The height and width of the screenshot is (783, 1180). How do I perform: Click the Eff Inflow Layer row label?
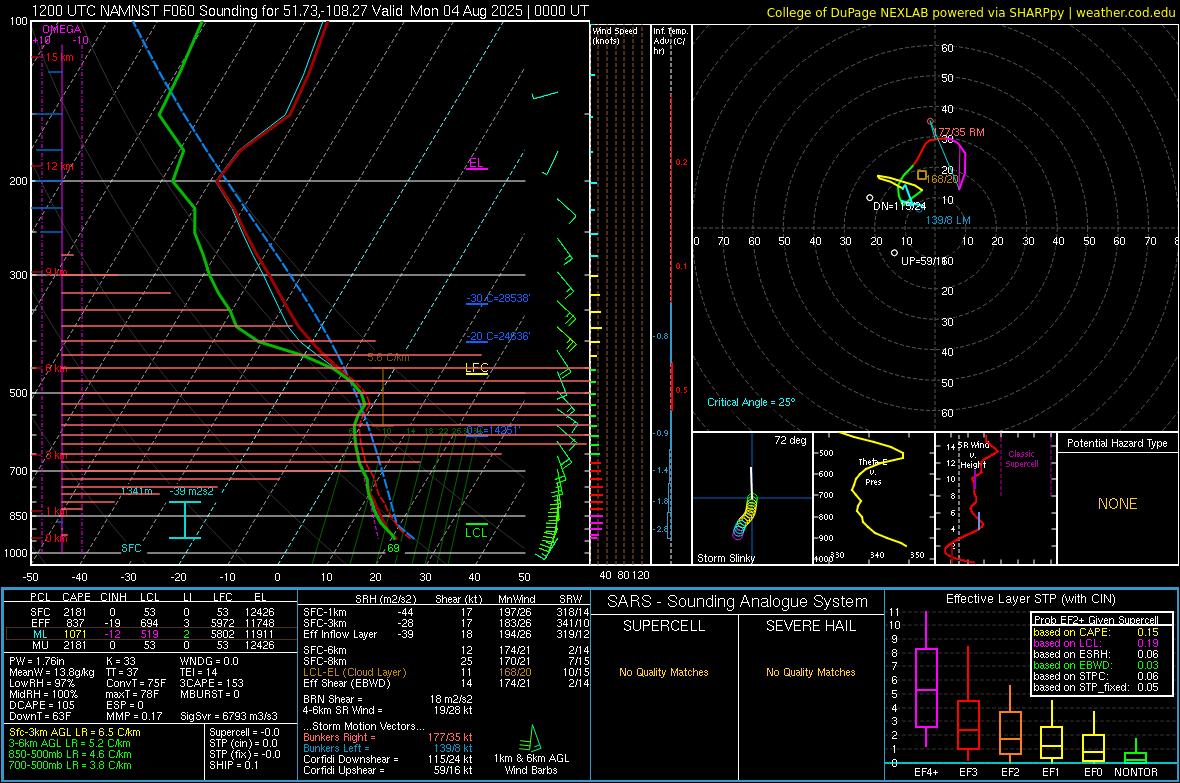[341, 634]
